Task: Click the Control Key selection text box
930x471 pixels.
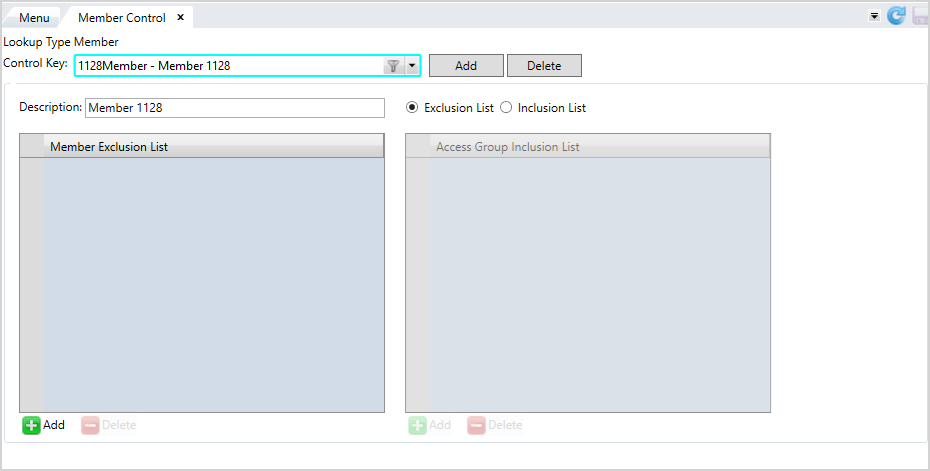Action: point(229,66)
